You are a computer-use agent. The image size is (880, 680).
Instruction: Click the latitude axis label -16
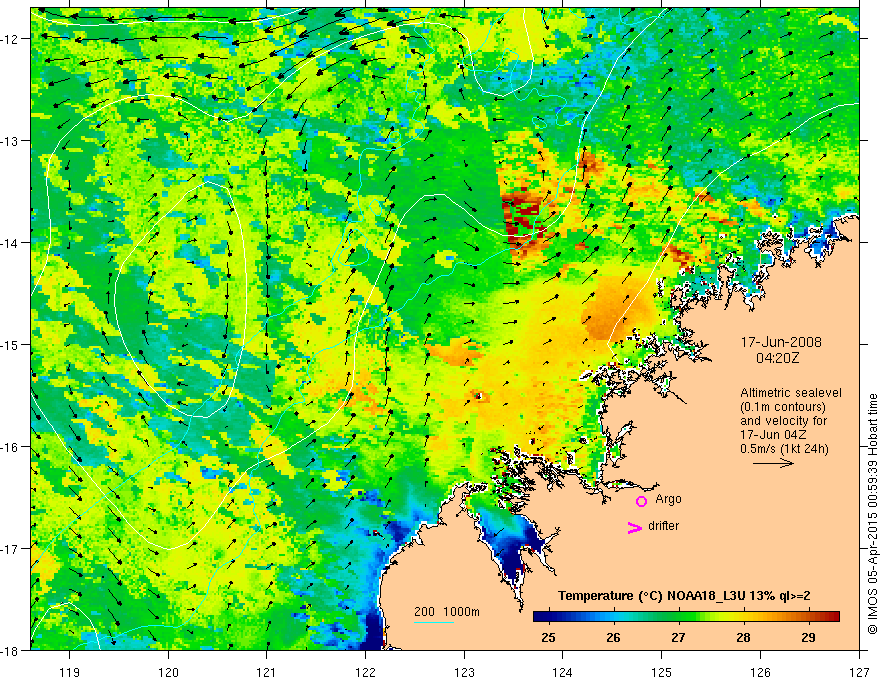tap(11, 447)
